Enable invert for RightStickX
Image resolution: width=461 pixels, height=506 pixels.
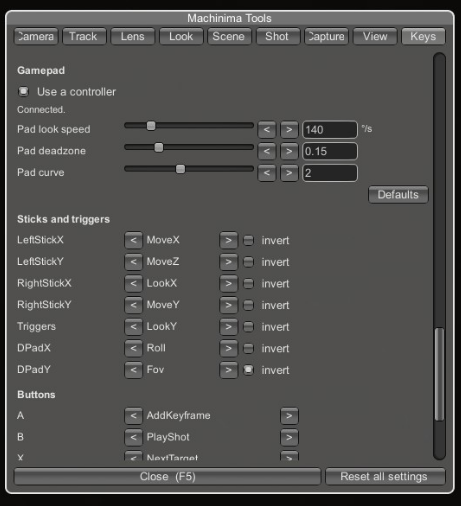248,284
